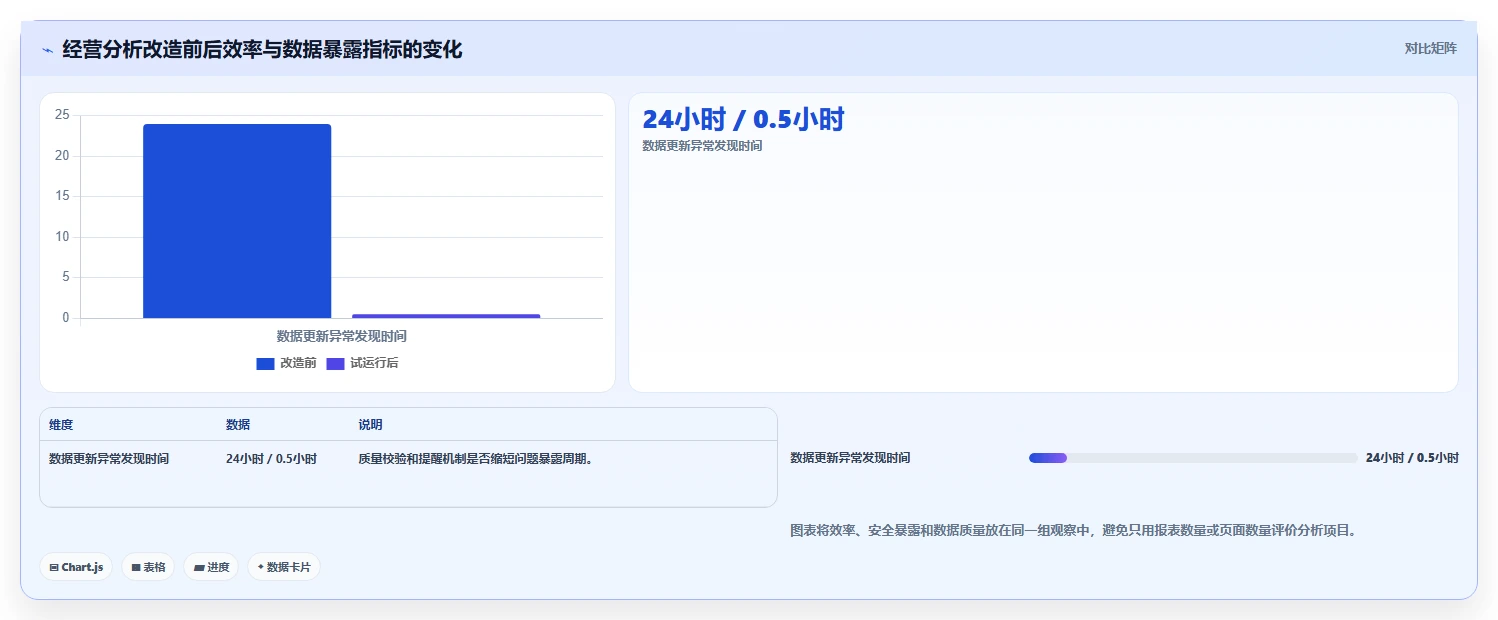Click the title 经营分析改造前后效率与数据暴露指标的变化
This screenshot has height=620, width=1498.
[262, 49]
